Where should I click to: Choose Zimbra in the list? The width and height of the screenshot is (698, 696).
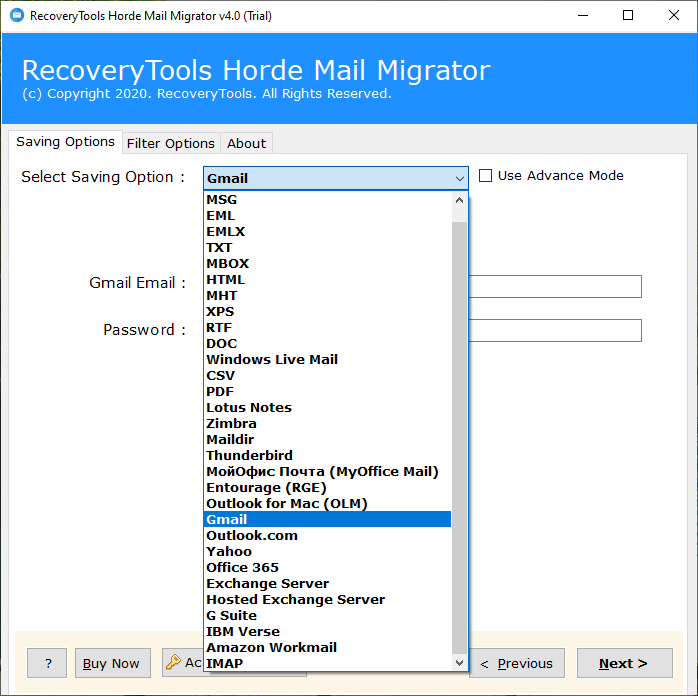(x=328, y=424)
